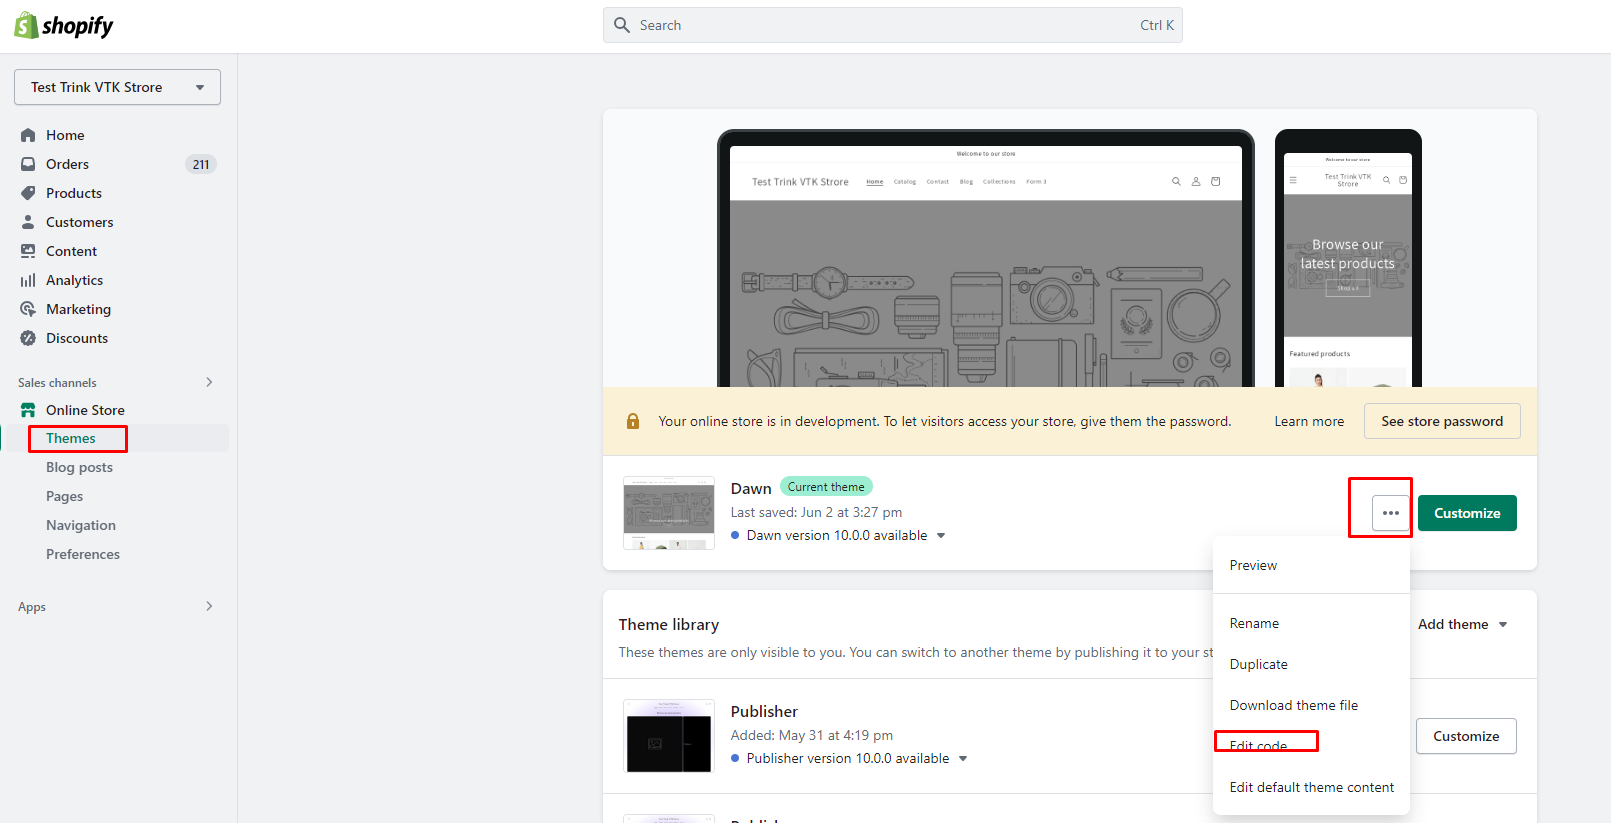Click the Marketing target icon
The image size is (1611, 823).
(x=28, y=309)
